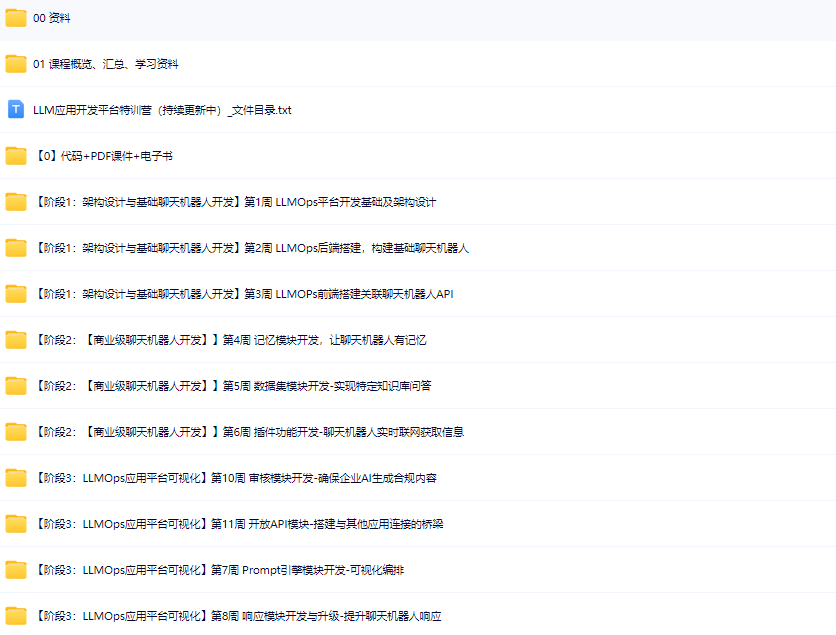Click folder icon for 第10周 审核模块开发
836x635 pixels.
pyautogui.click(x=16, y=478)
